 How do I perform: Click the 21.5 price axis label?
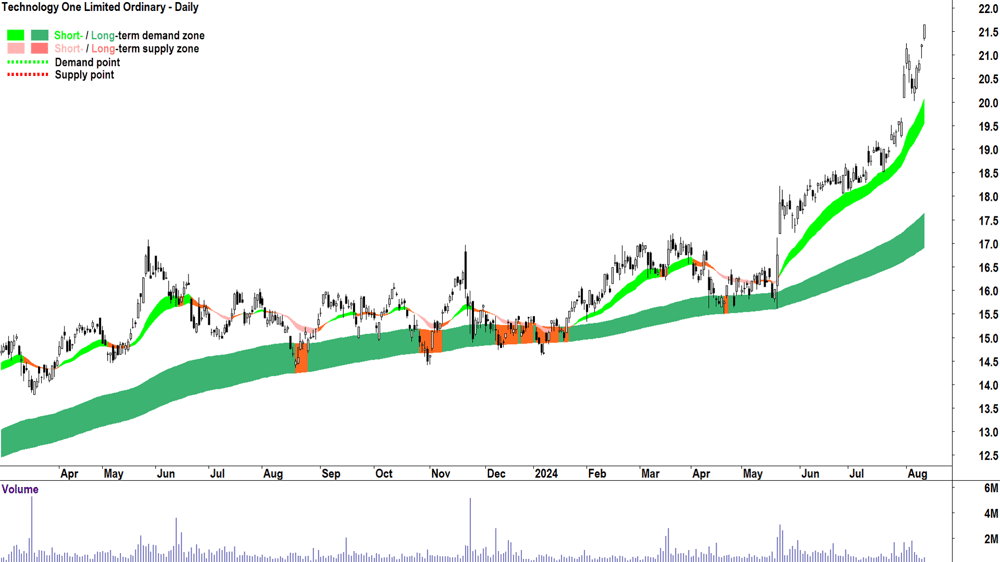point(988,32)
